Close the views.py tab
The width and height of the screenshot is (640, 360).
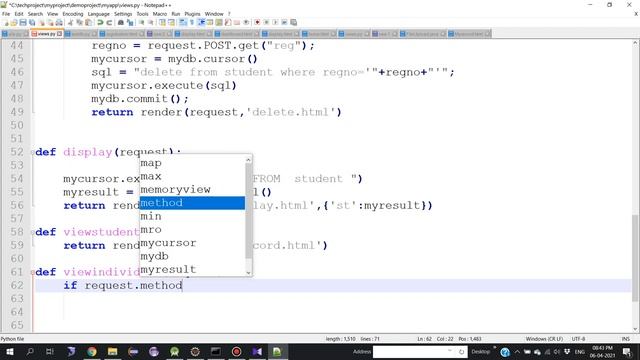(60, 34)
